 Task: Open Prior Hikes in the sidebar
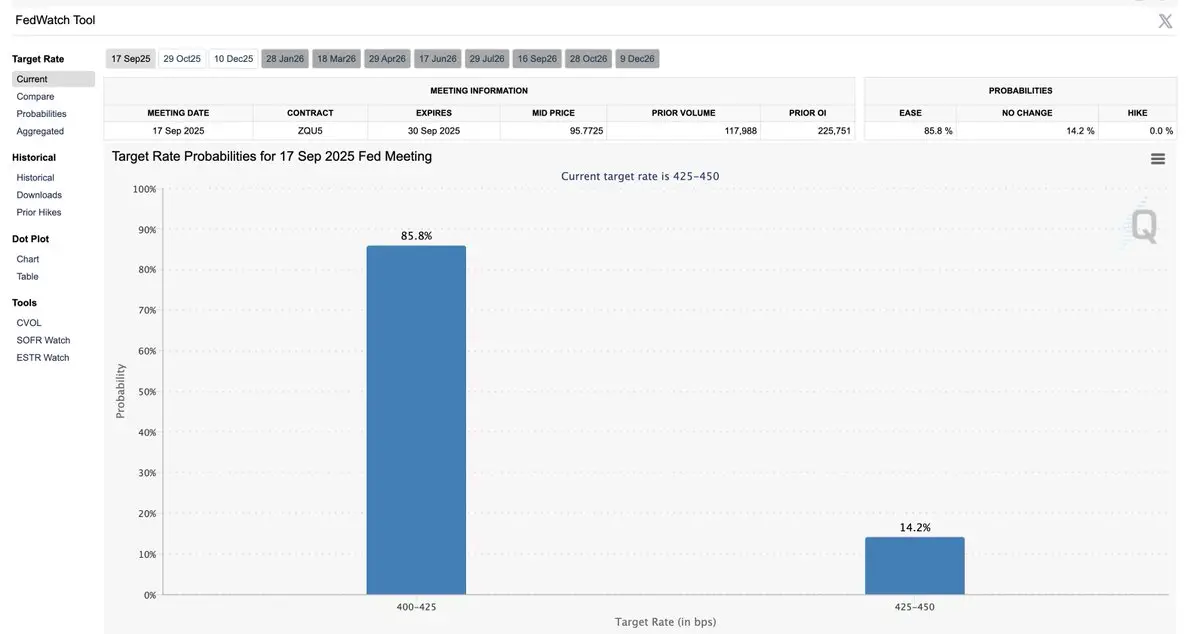[39, 212]
